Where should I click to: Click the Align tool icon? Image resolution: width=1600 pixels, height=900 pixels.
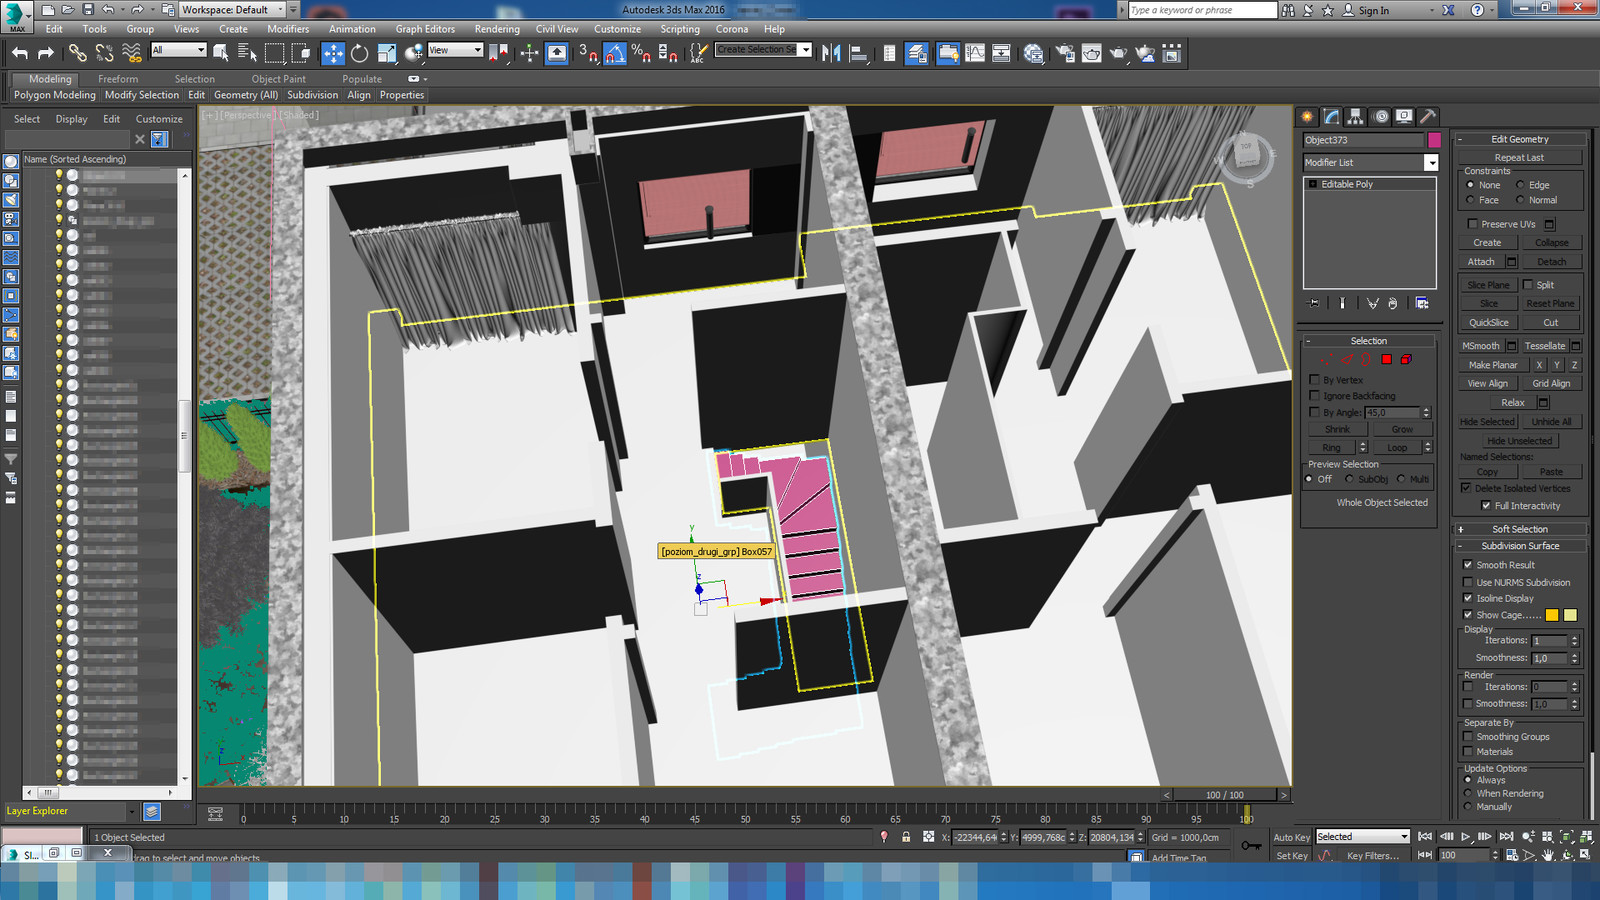858,53
